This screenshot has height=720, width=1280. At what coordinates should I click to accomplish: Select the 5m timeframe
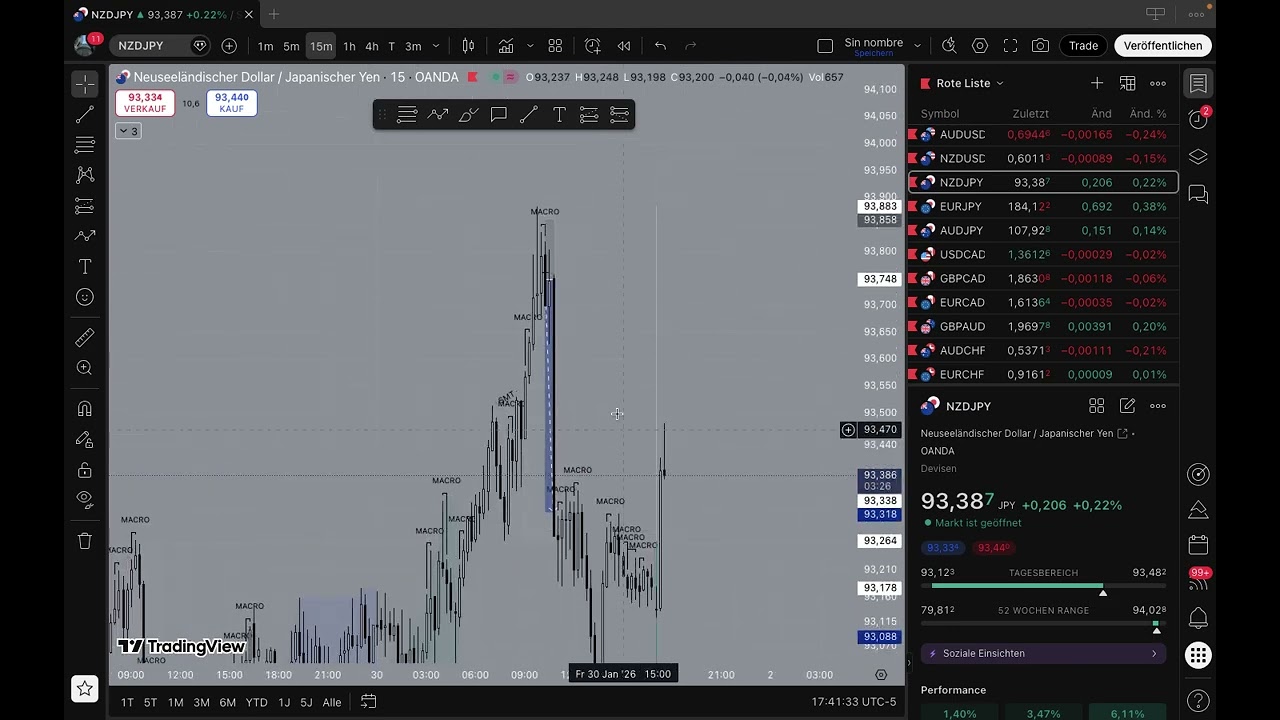point(291,46)
